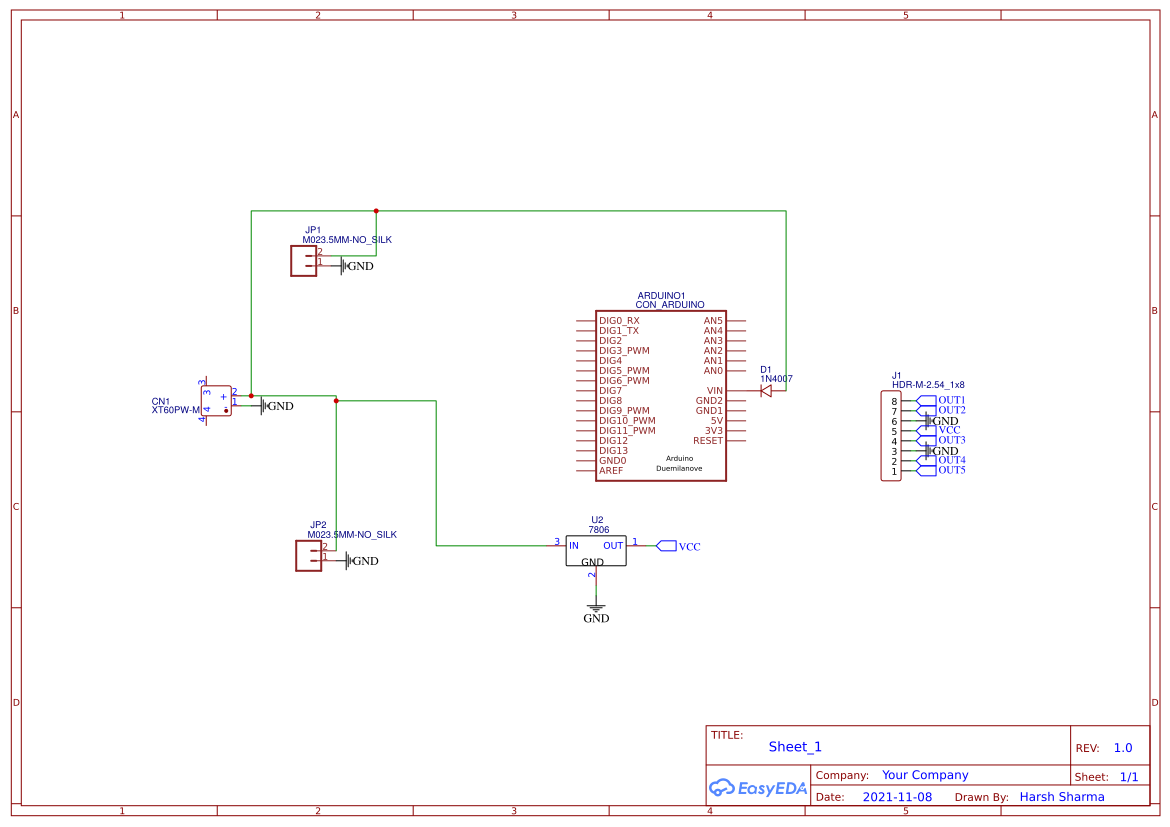
Task: Click the GND symbol next to CN1
Action: [x=277, y=406]
